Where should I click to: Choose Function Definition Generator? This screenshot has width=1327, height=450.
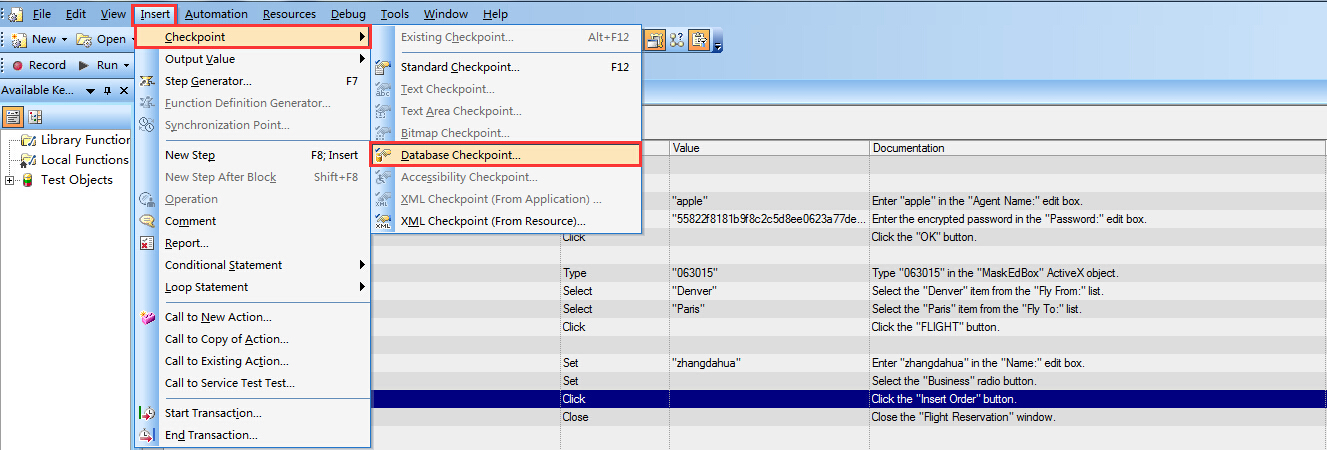point(253,103)
